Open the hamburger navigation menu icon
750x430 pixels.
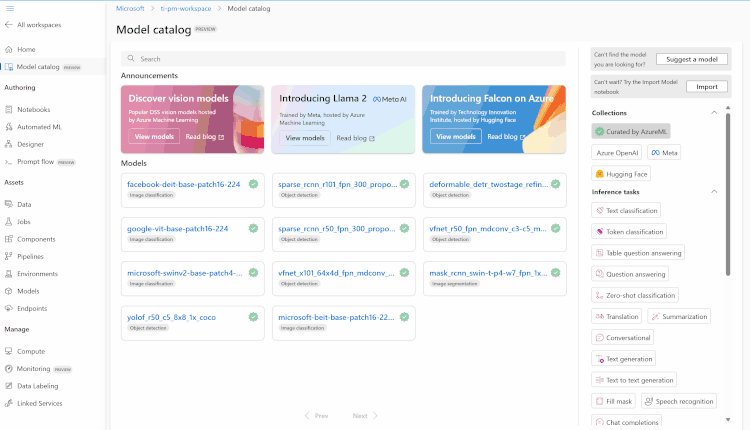10,9
